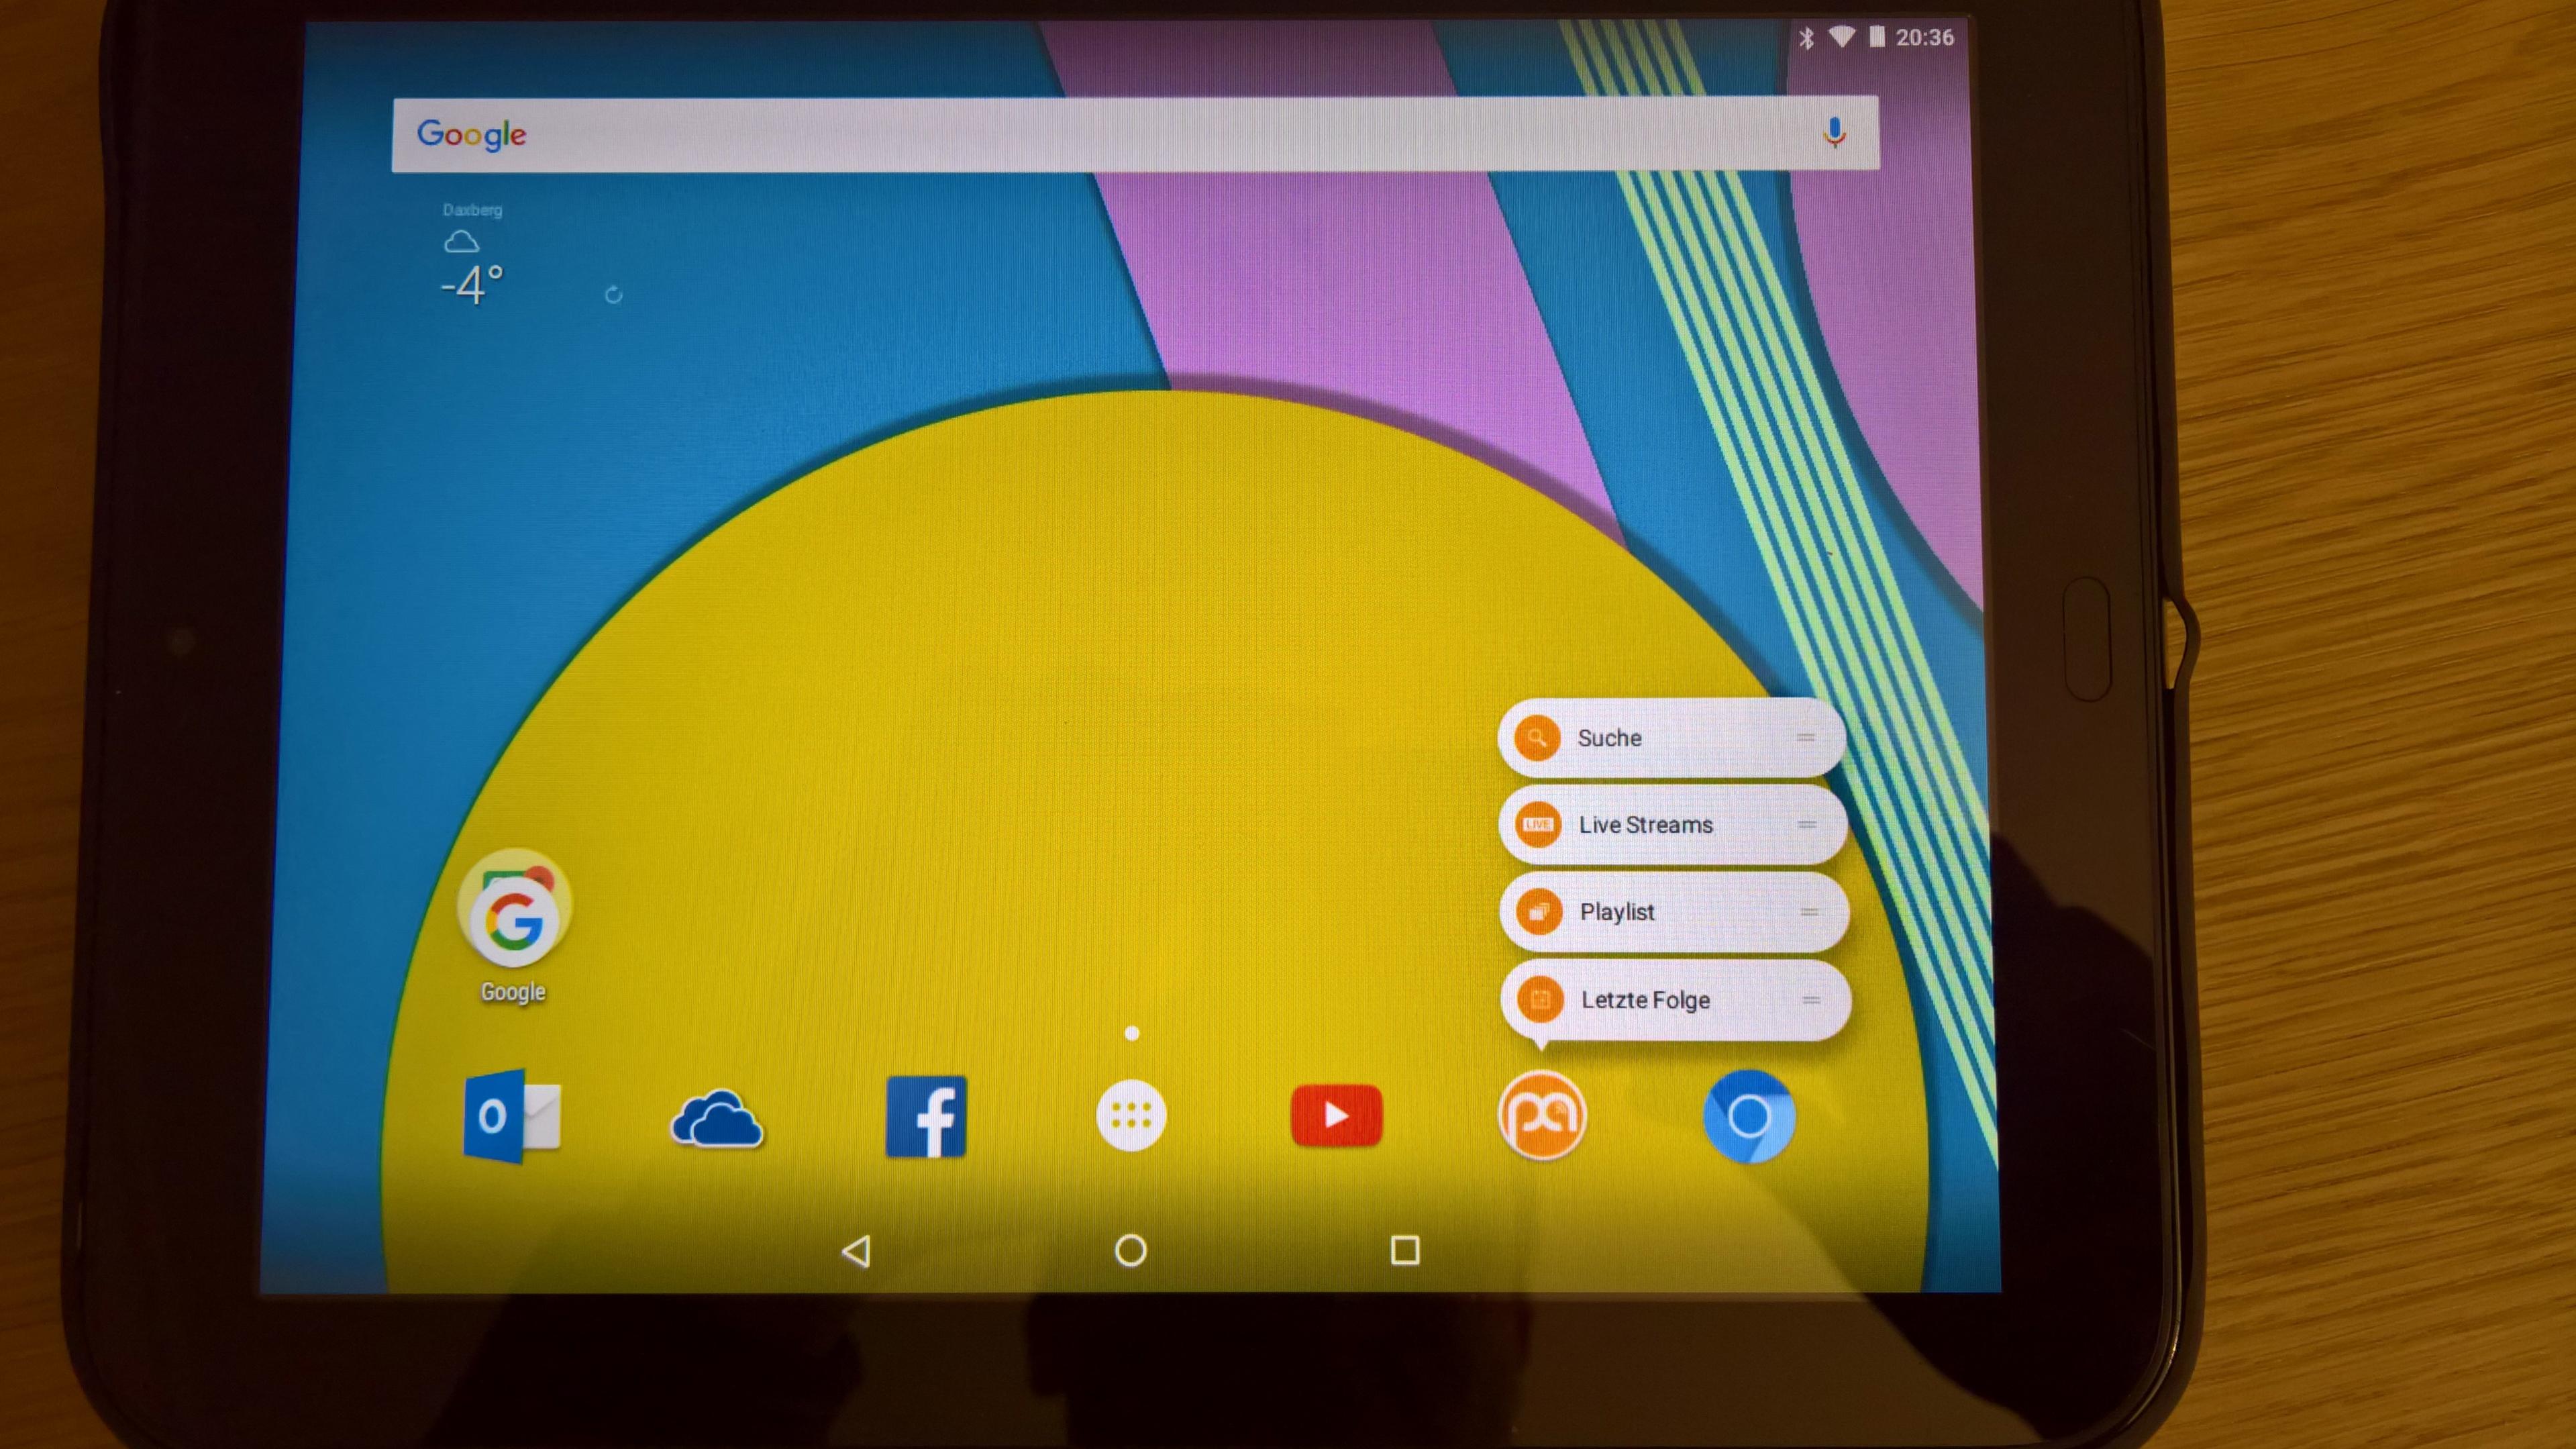
Task: Open the blue Chromium browser icon
Action: coord(1749,1116)
